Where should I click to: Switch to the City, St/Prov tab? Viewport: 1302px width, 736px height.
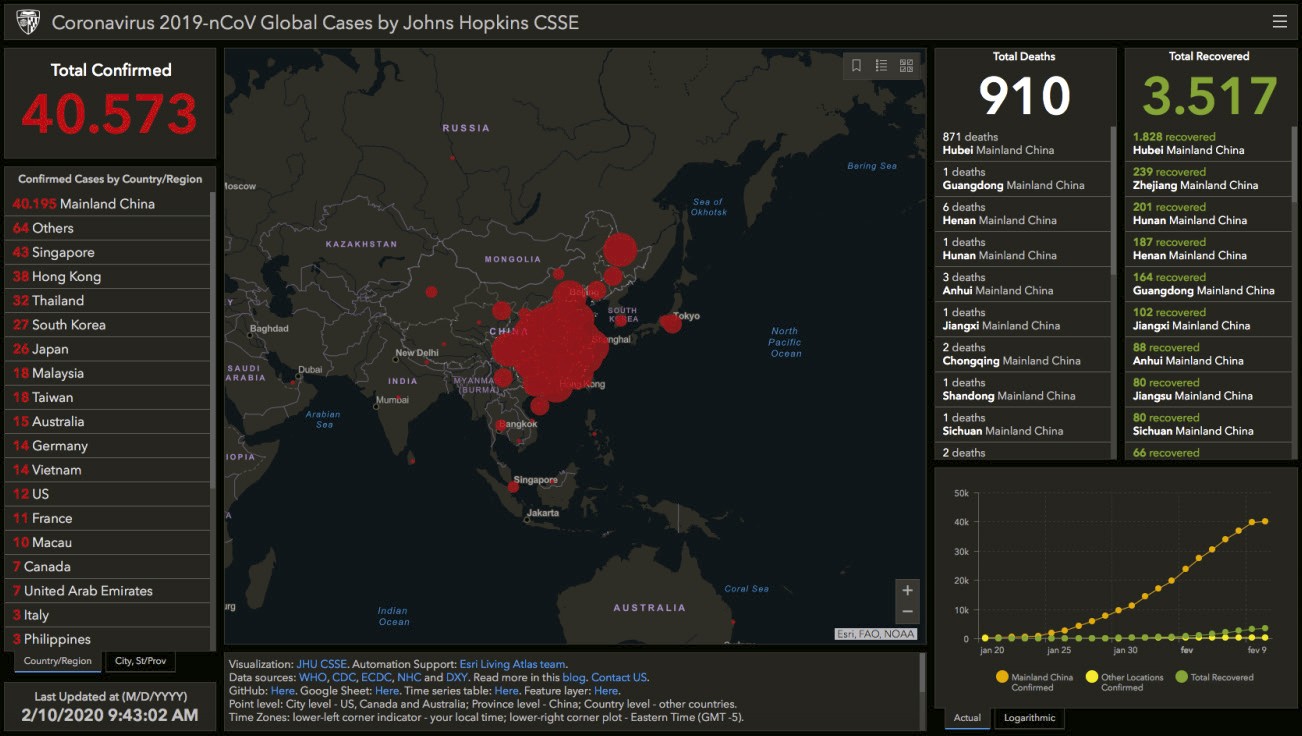coord(140,661)
